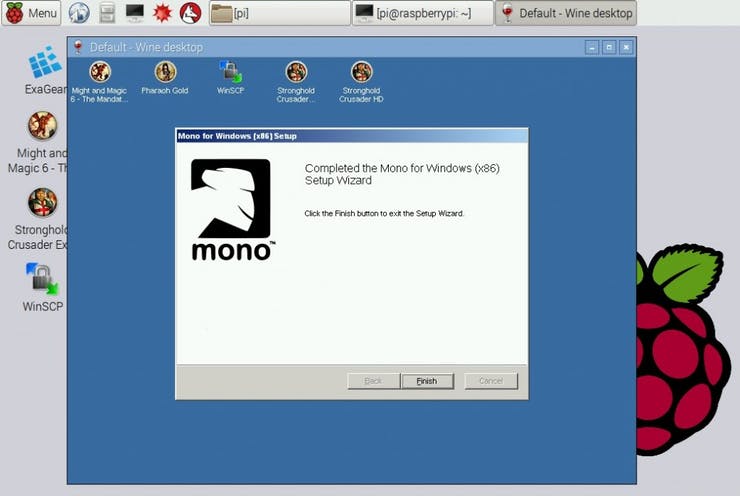This screenshot has width=740, height=496.
Task: Open WinSCP shortcut on Raspberry desktop
Action: [42, 287]
